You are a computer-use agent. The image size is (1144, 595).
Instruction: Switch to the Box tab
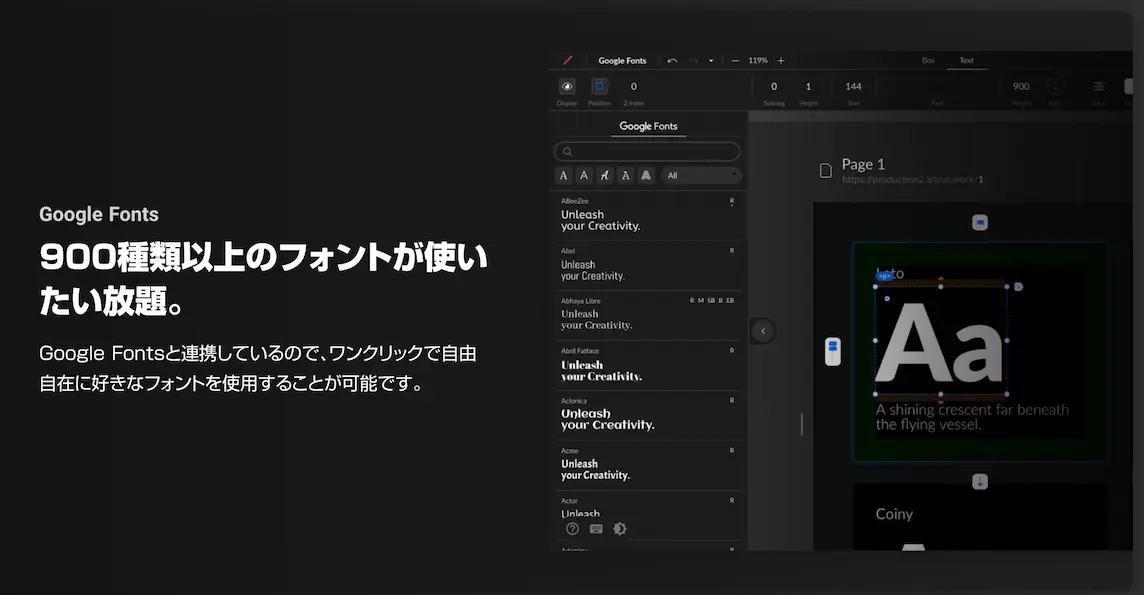click(928, 61)
